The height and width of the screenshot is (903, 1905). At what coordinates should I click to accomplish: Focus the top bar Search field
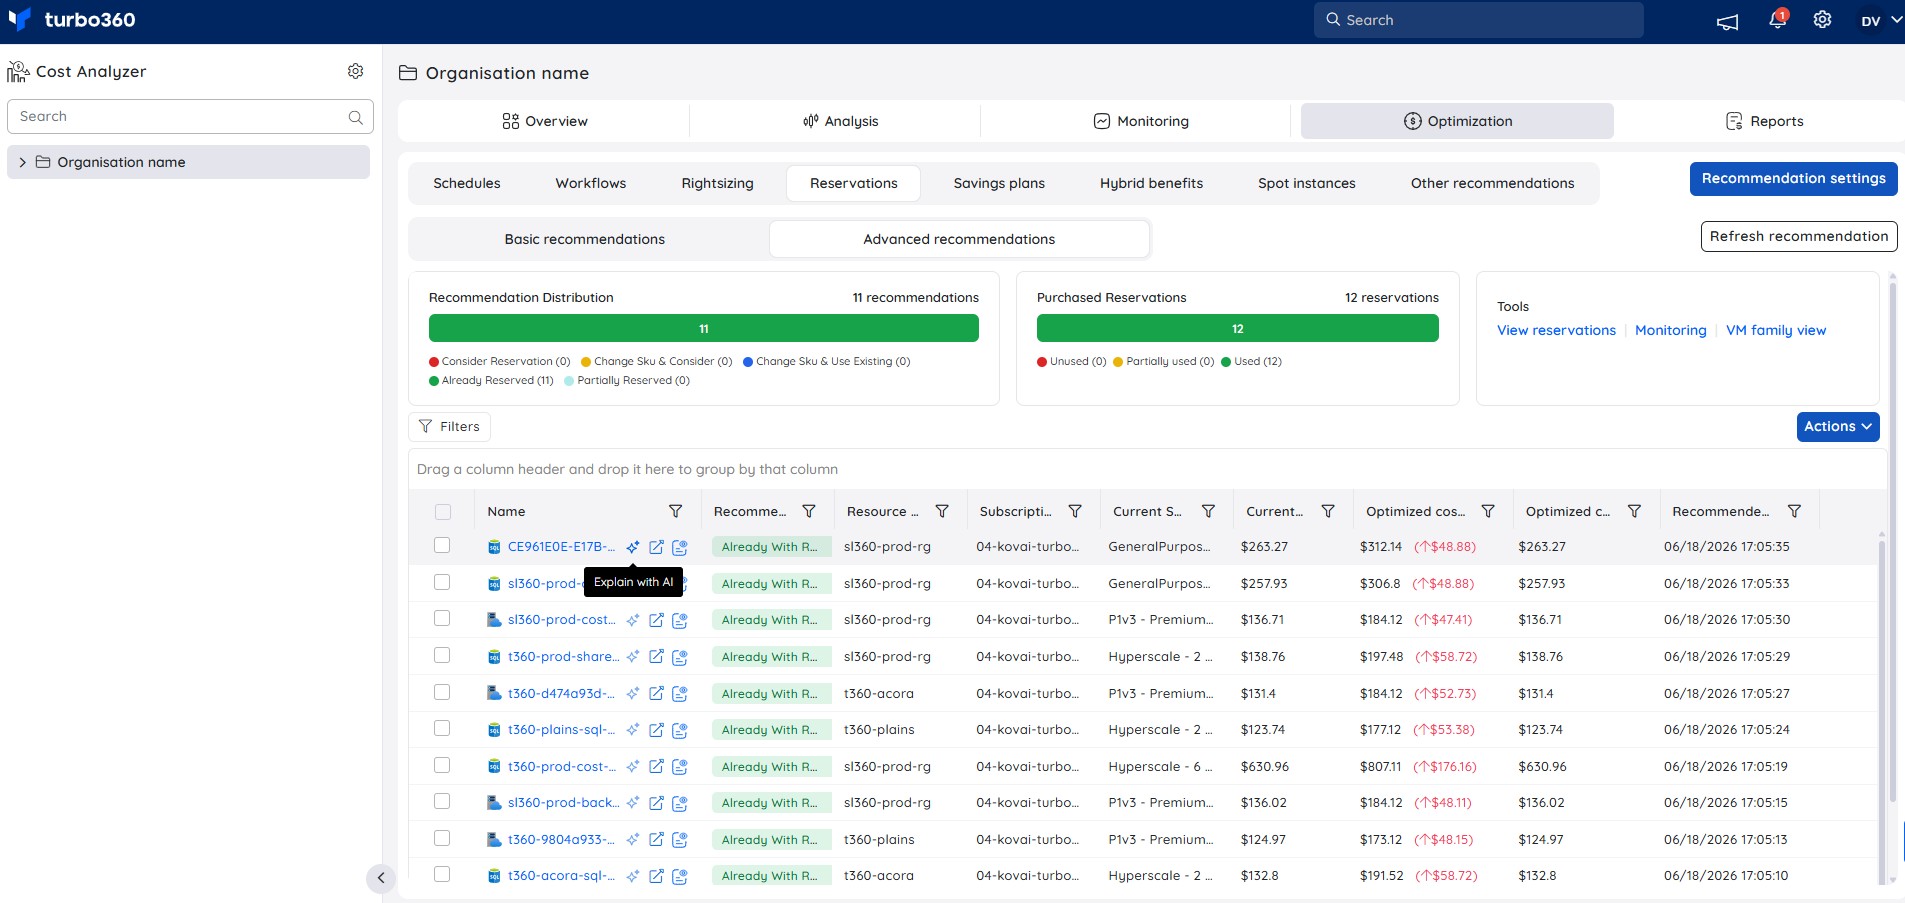(x=1478, y=20)
